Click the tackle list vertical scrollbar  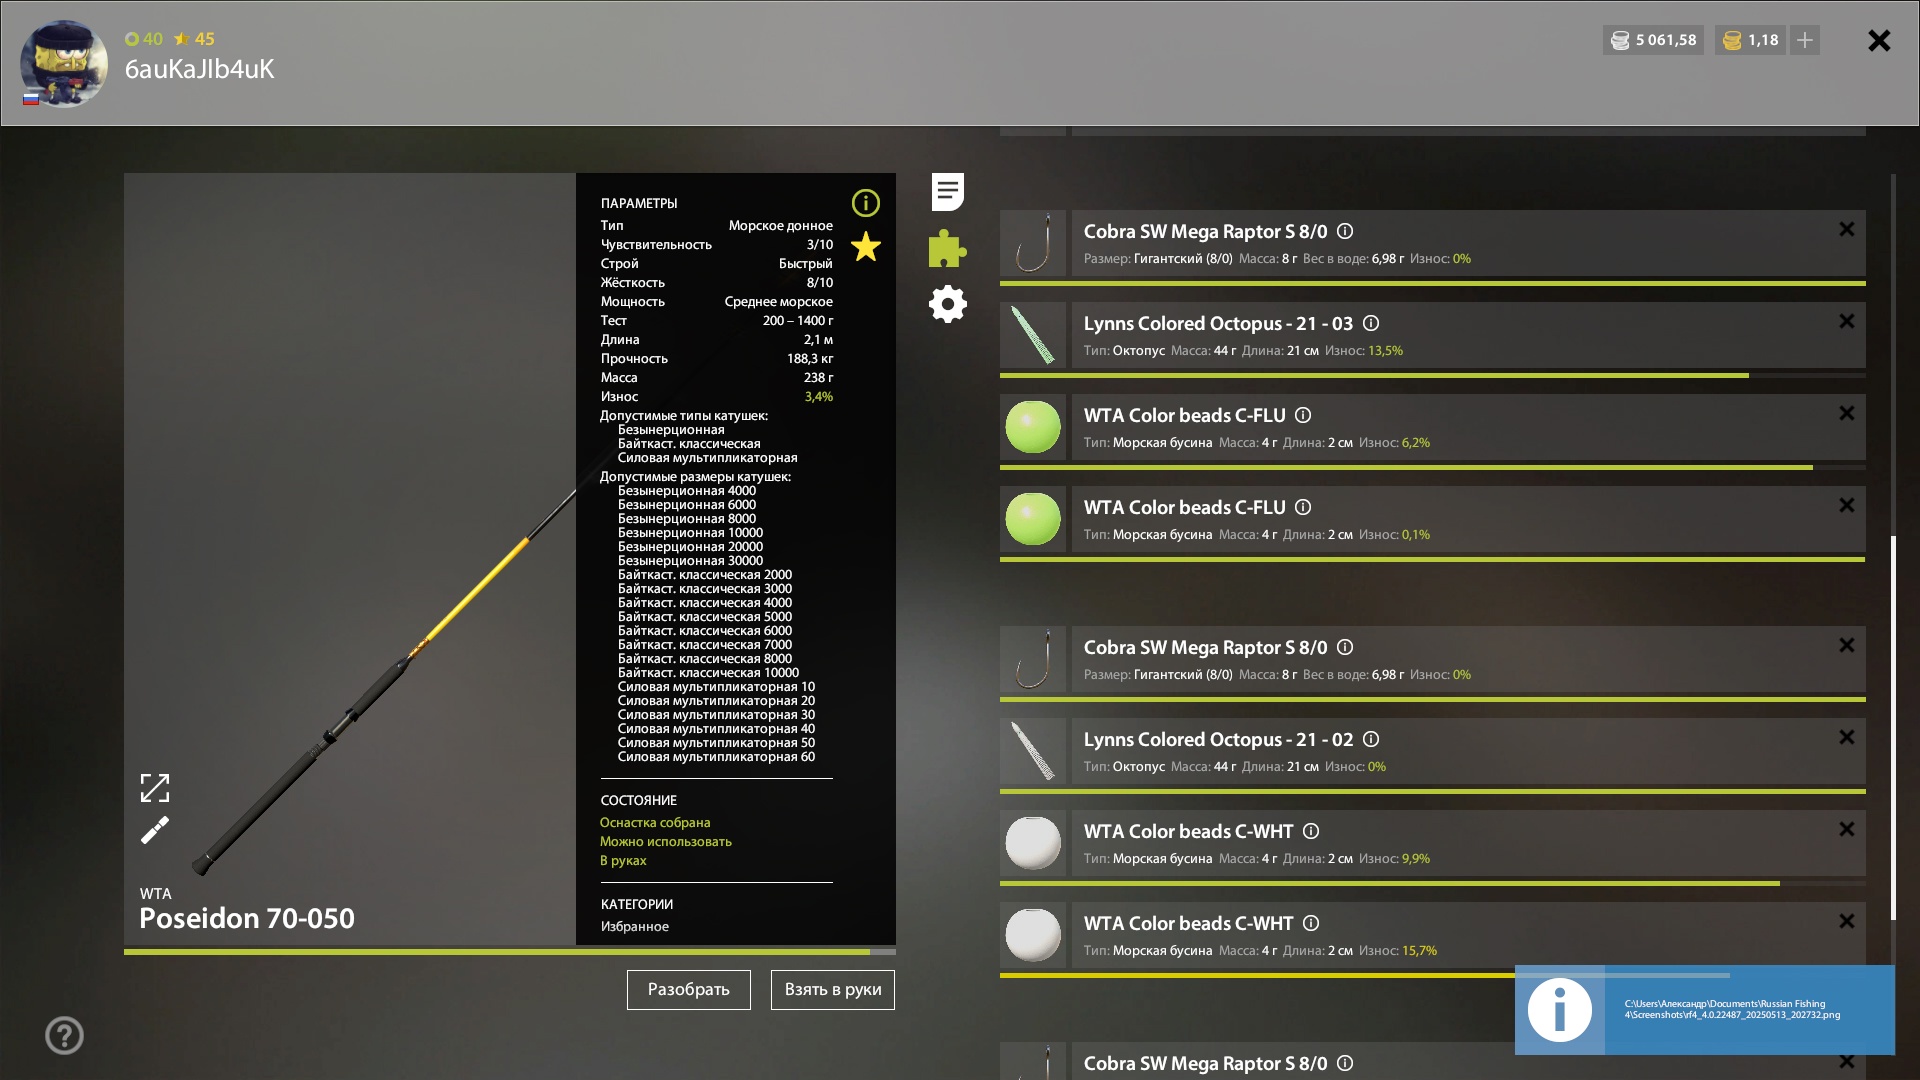[1893, 728]
